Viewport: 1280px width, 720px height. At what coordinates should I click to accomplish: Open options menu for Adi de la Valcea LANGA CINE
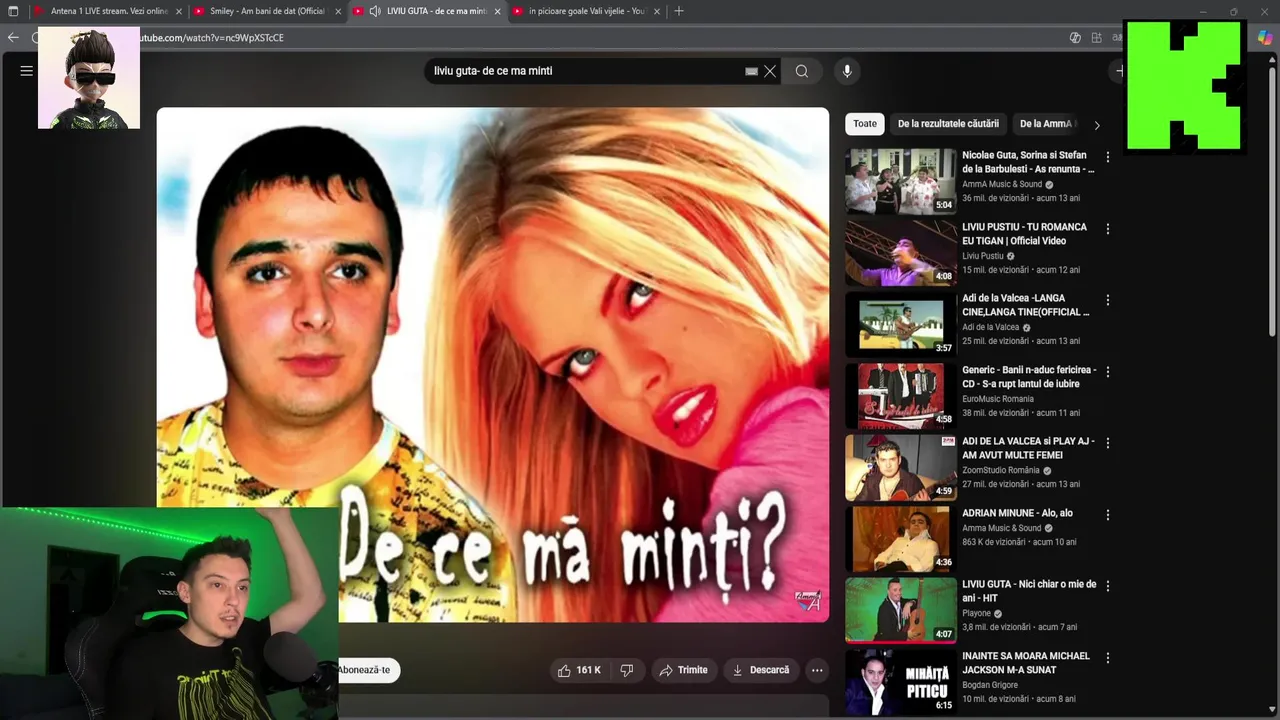[1107, 300]
